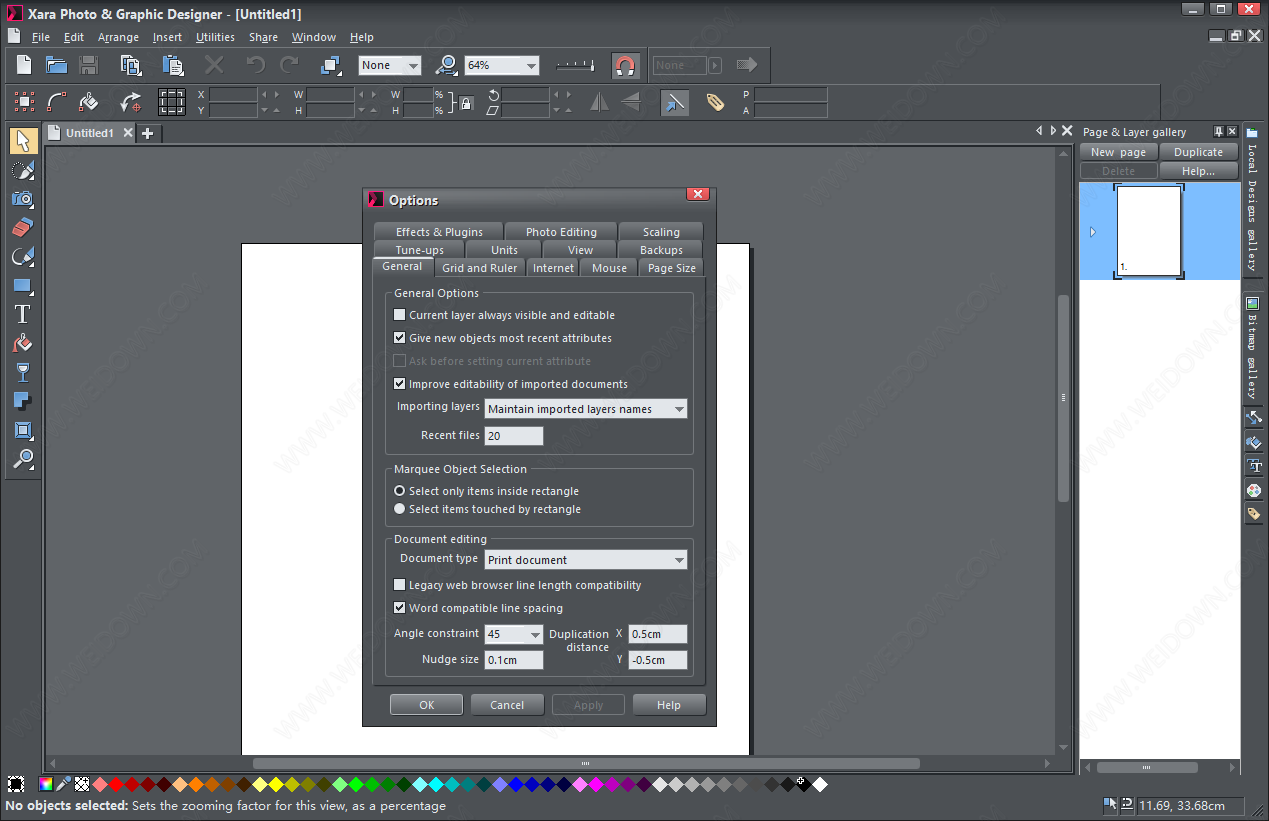Click the Zoom magnifier toolbar icon
Viewport: 1269px width, 821px height.
446,65
